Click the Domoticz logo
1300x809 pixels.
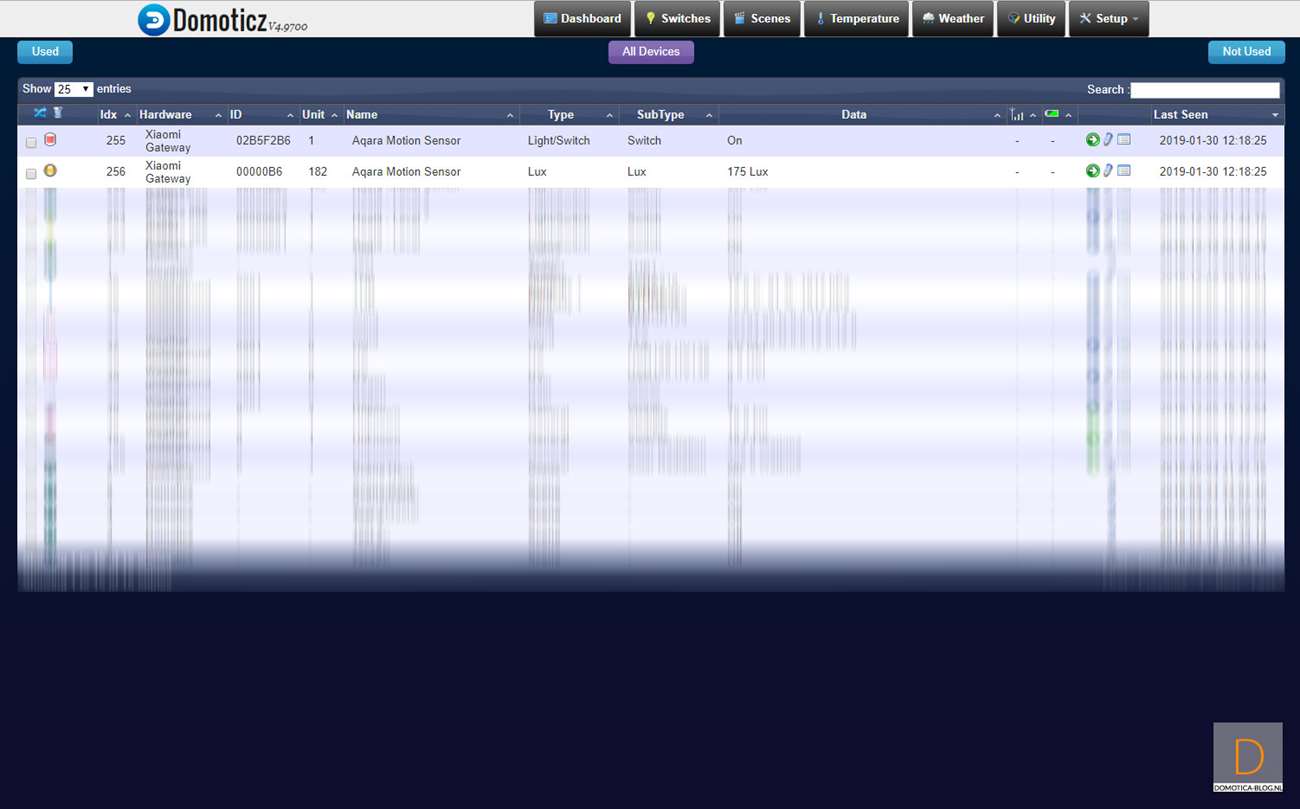point(154,19)
